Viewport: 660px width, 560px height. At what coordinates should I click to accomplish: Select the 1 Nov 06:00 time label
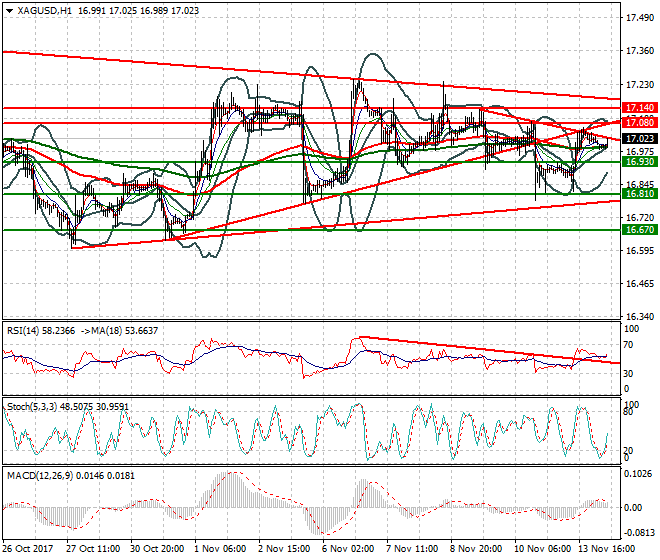coord(220,549)
